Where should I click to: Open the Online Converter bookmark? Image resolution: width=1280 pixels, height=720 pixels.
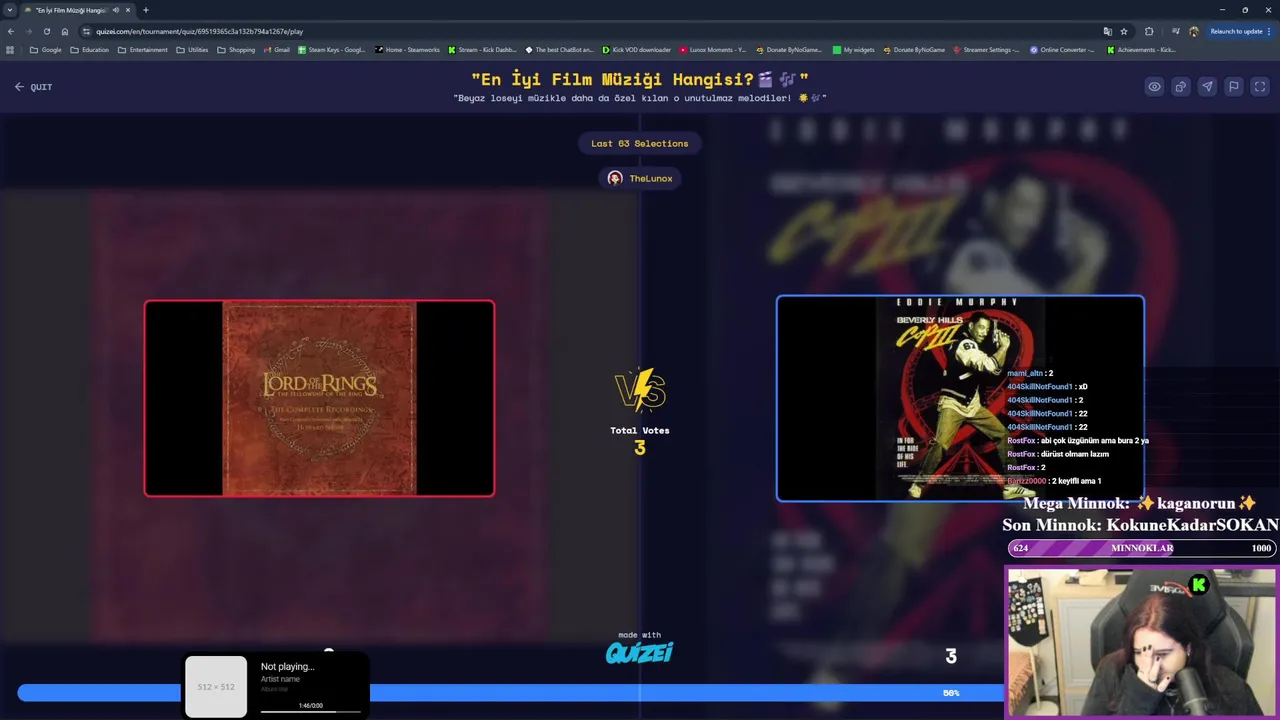pyautogui.click(x=1063, y=50)
